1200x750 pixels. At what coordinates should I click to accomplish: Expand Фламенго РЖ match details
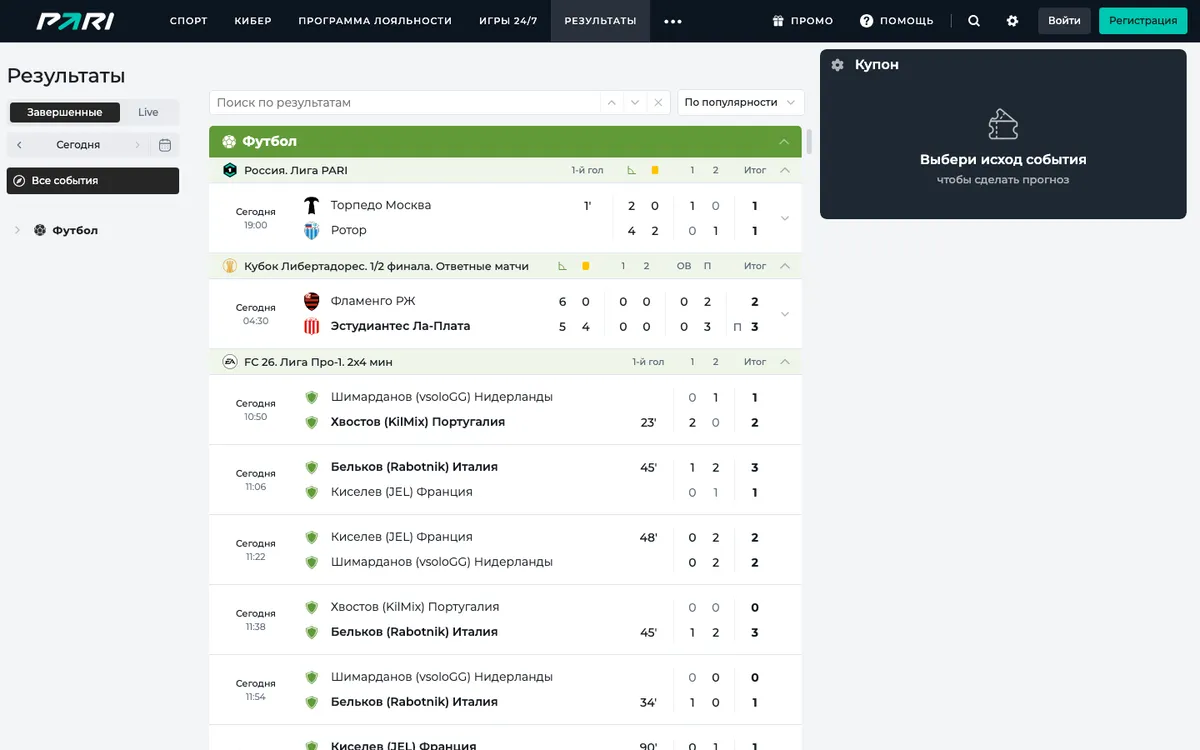[785, 314]
